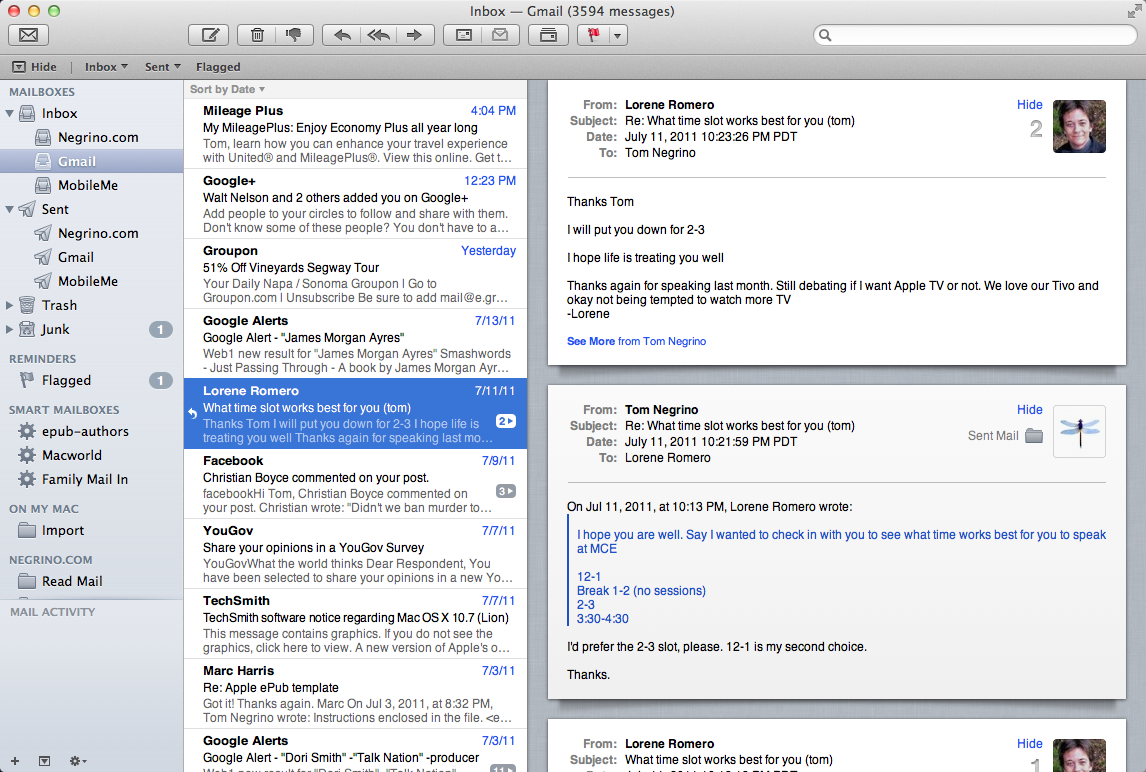
Task: Click the open-envelope read/unread toolbar icon
Action: coord(501,35)
